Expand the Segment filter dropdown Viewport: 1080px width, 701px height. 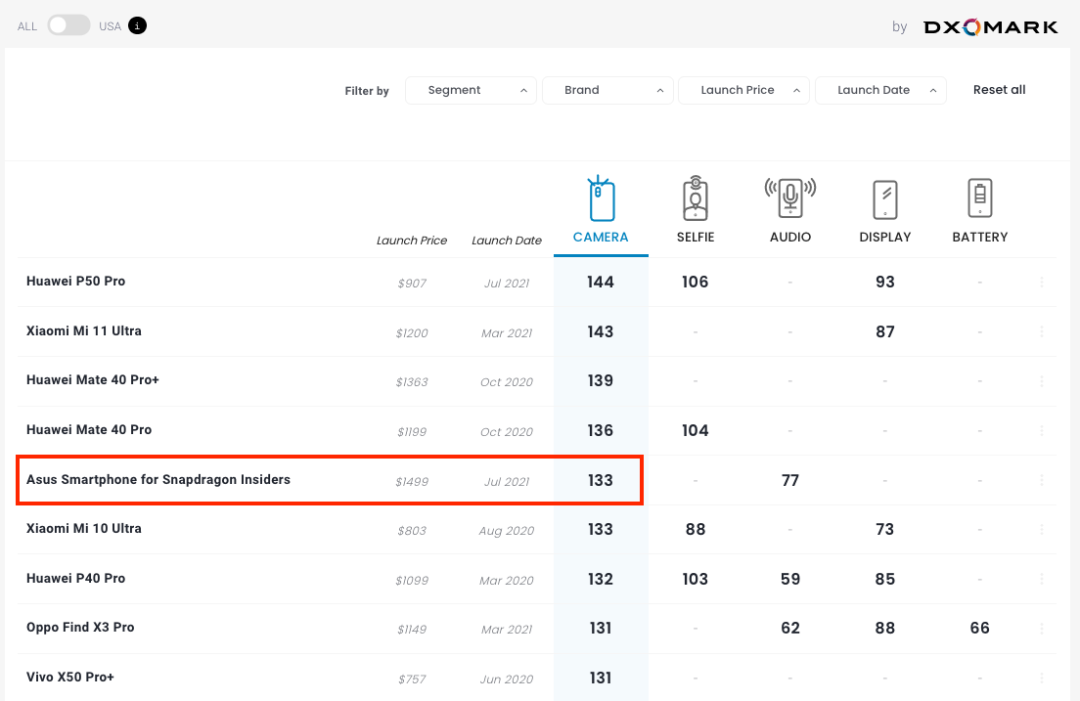point(471,90)
